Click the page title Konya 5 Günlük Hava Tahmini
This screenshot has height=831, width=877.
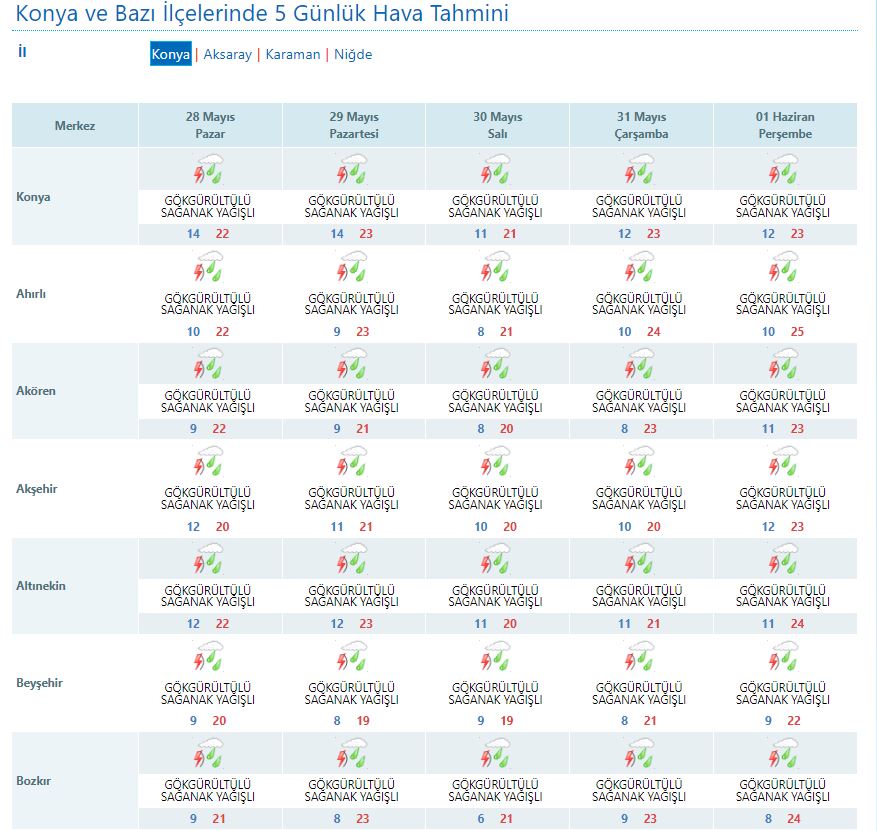pos(262,14)
